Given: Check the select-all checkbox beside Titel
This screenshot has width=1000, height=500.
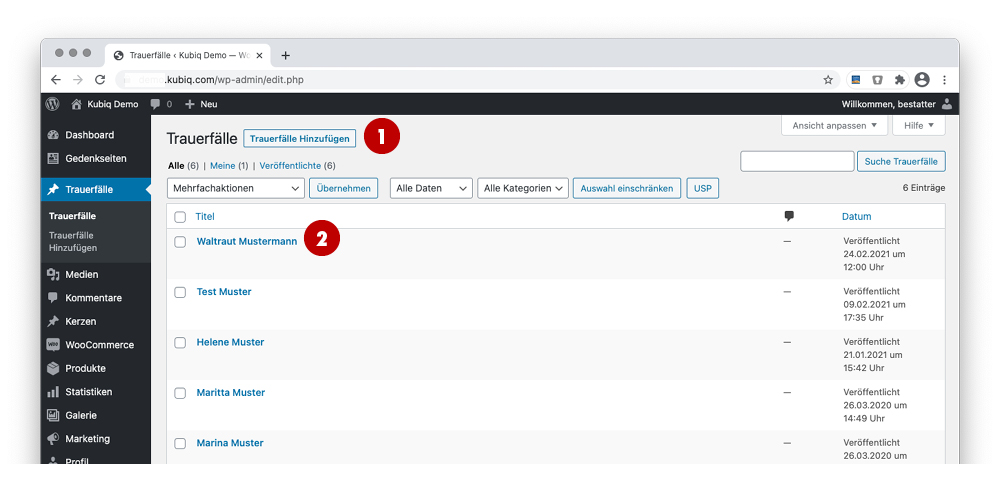Looking at the screenshot, I should [180, 217].
